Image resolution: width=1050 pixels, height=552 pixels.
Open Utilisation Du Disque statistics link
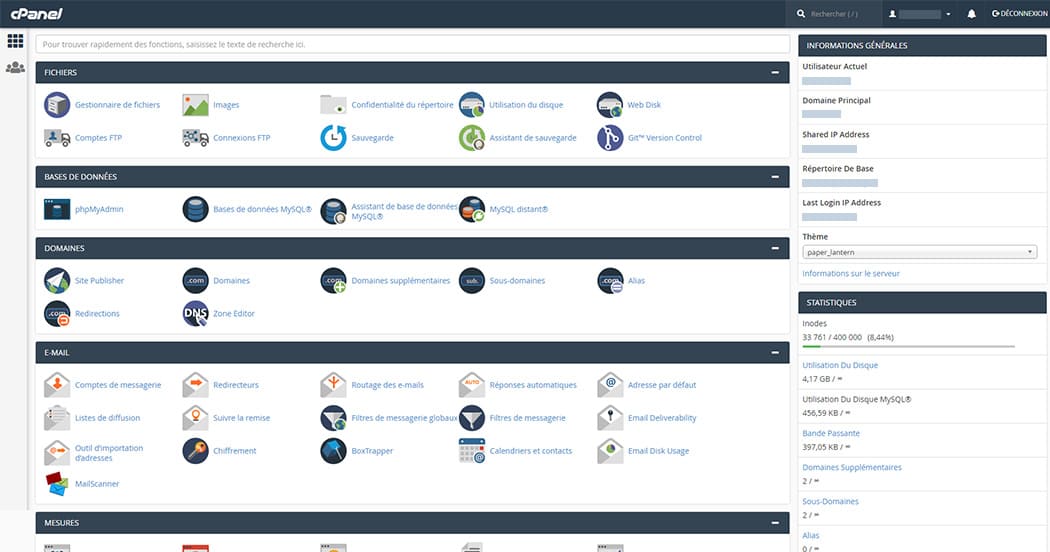pyautogui.click(x=840, y=366)
